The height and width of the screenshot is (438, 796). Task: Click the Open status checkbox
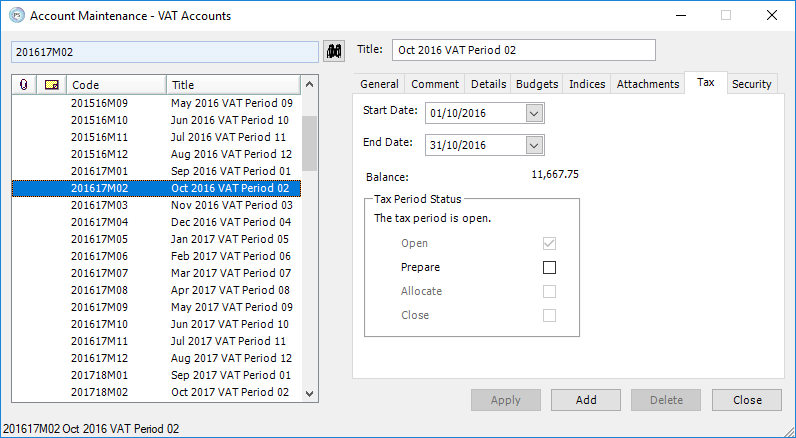549,244
